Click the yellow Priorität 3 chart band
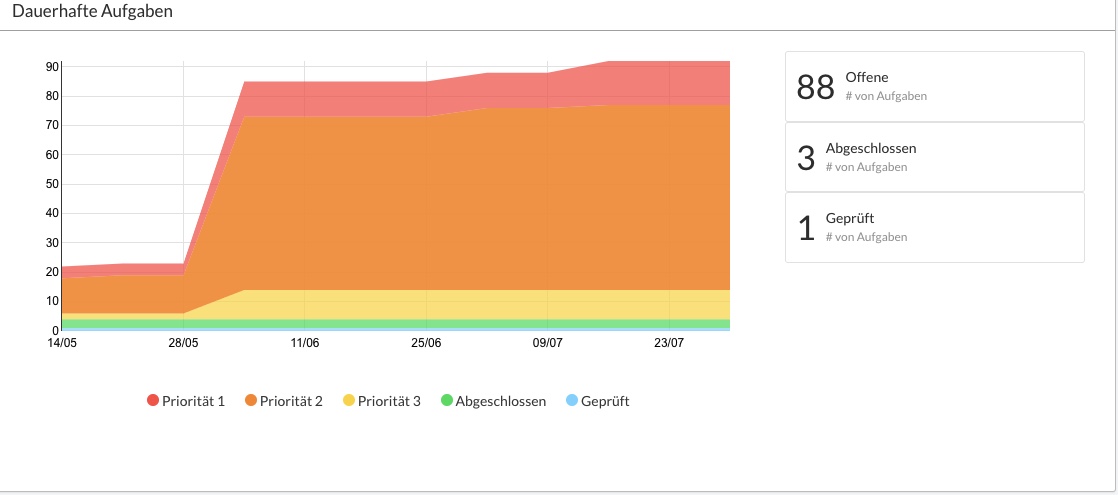This screenshot has height=495, width=1118. click(x=450, y=304)
